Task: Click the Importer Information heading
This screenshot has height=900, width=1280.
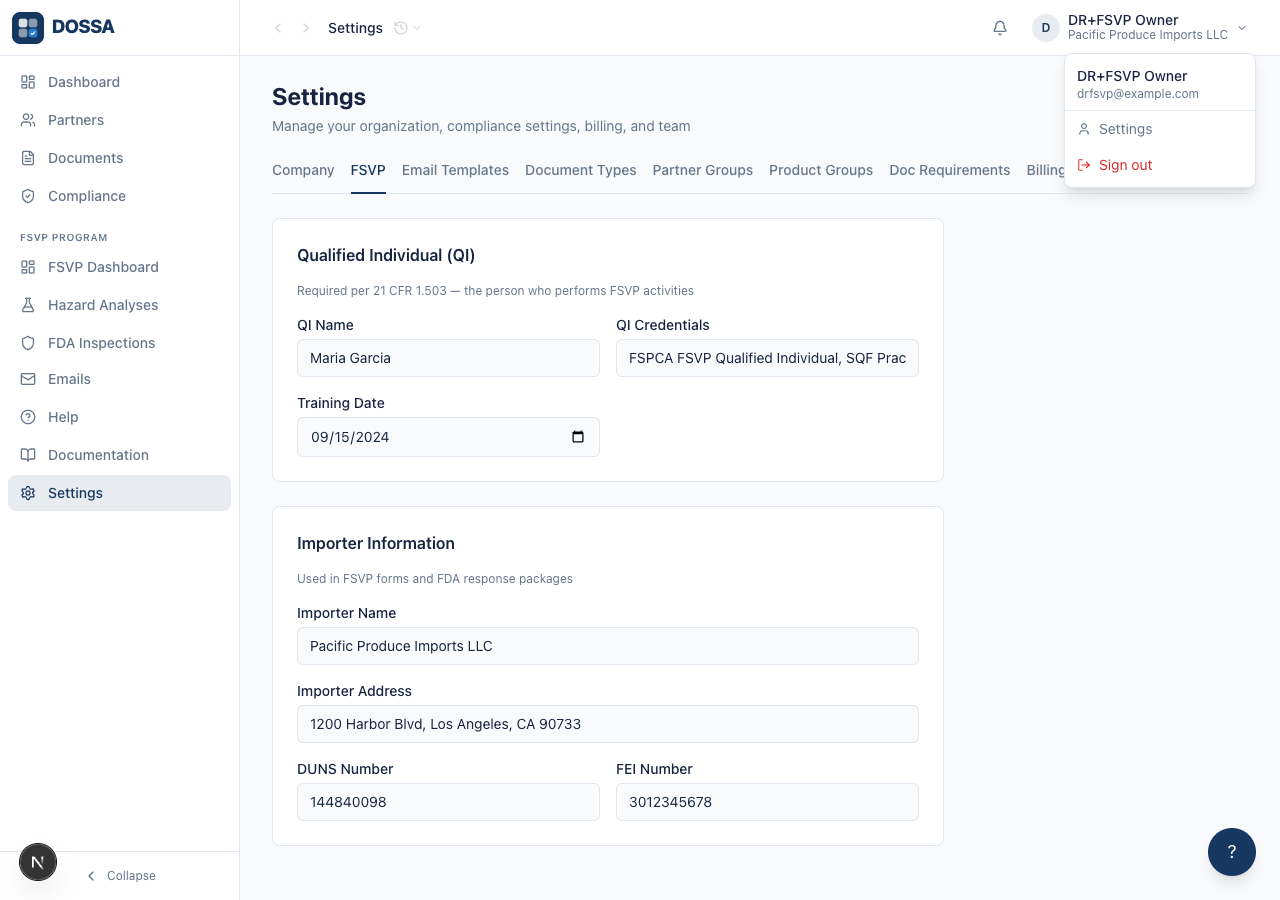Action: [x=376, y=544]
